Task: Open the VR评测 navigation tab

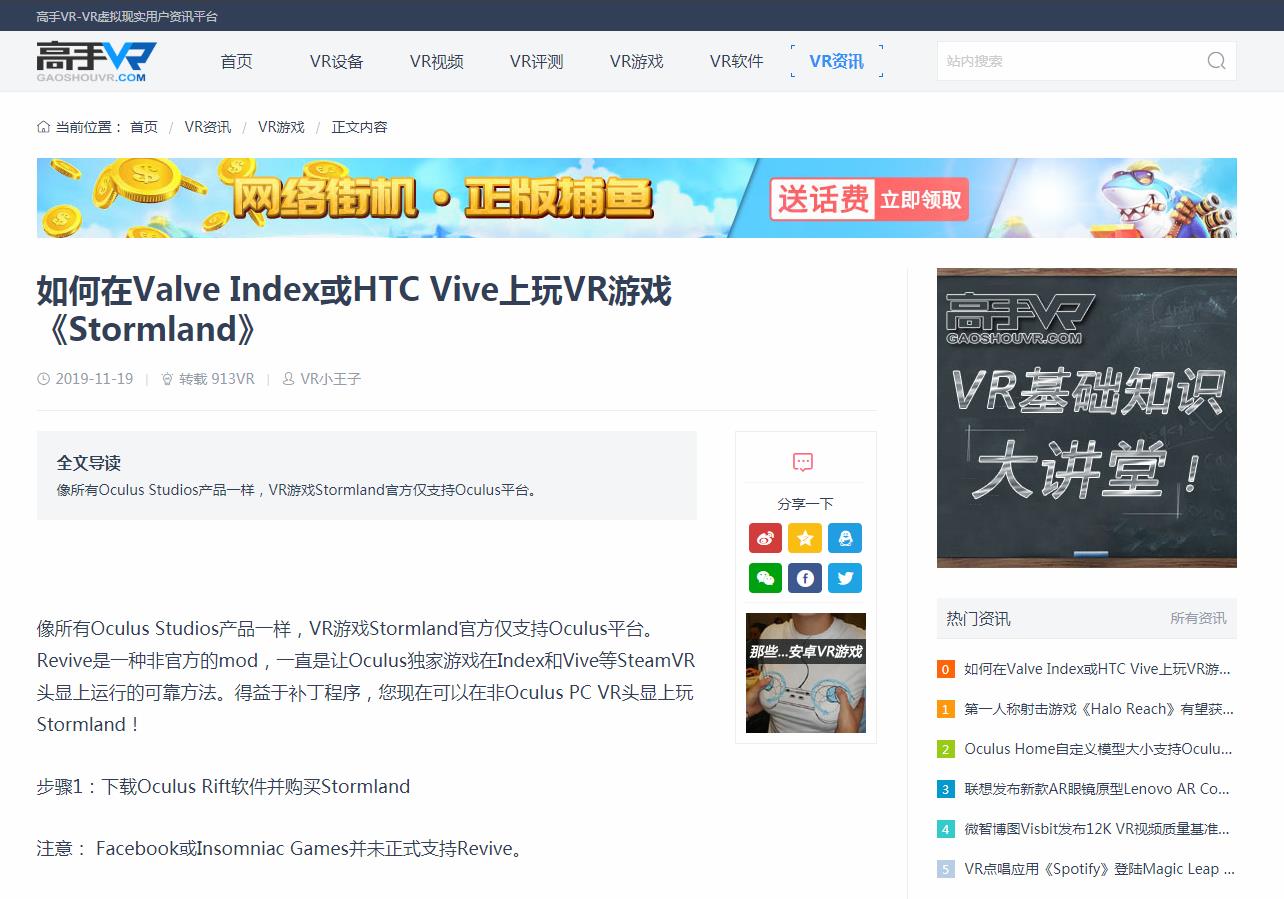Action: 537,61
